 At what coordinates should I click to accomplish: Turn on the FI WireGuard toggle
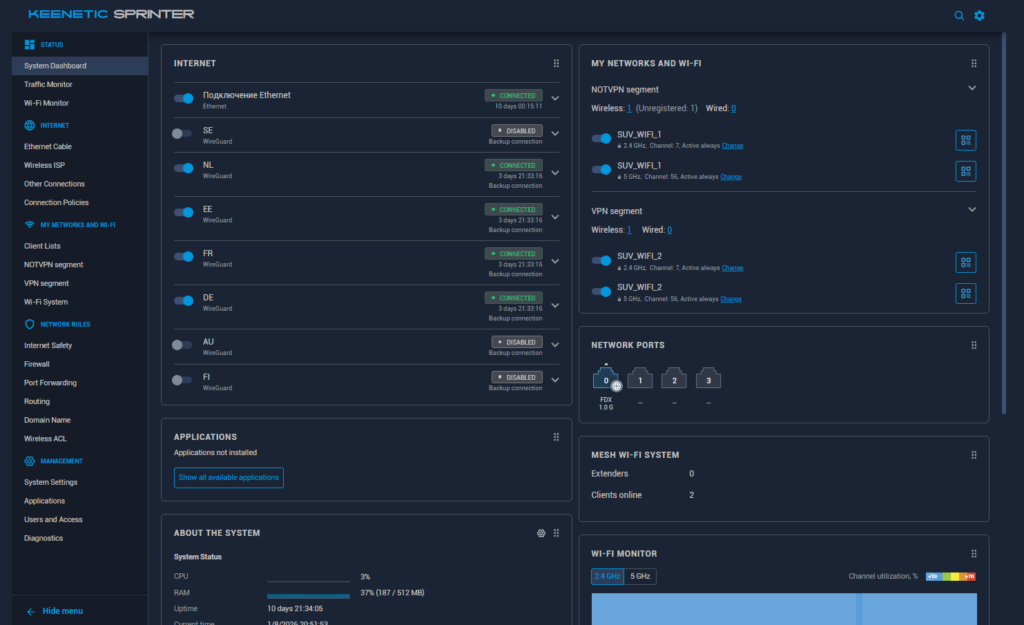(x=182, y=380)
